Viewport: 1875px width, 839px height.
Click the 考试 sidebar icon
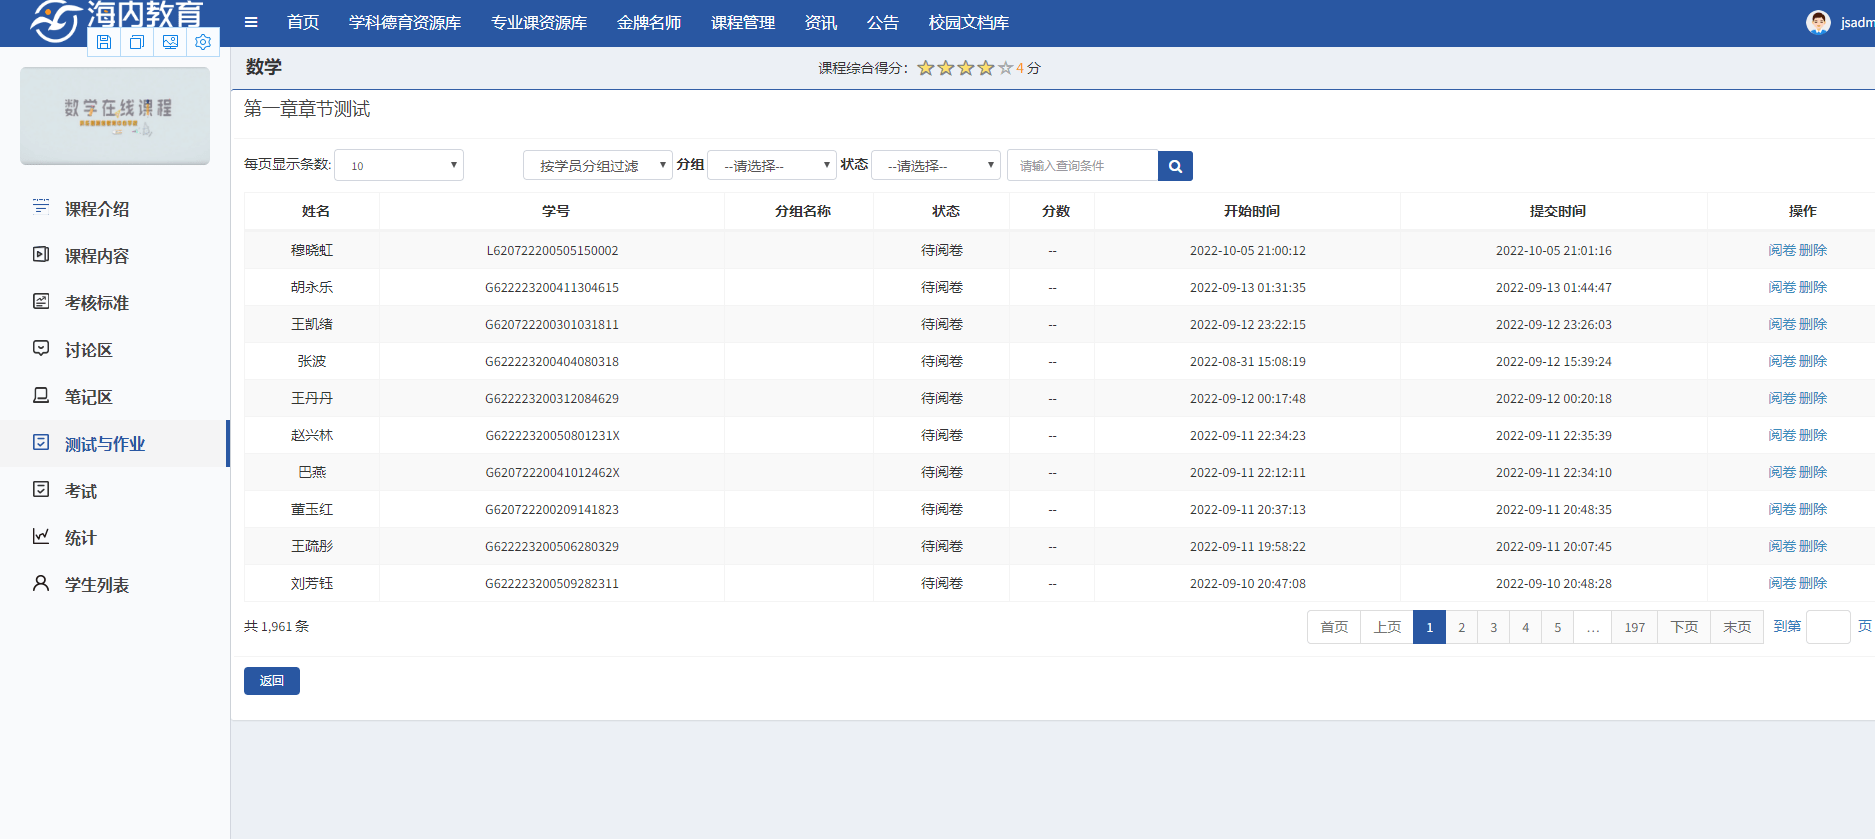(41, 489)
